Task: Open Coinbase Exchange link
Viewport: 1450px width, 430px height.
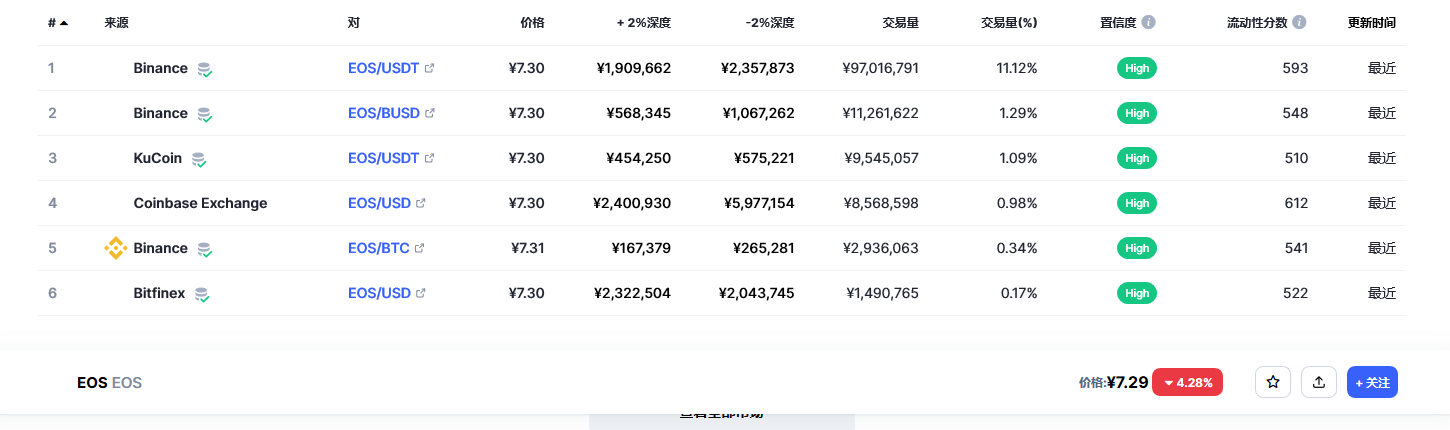Action: (x=201, y=203)
